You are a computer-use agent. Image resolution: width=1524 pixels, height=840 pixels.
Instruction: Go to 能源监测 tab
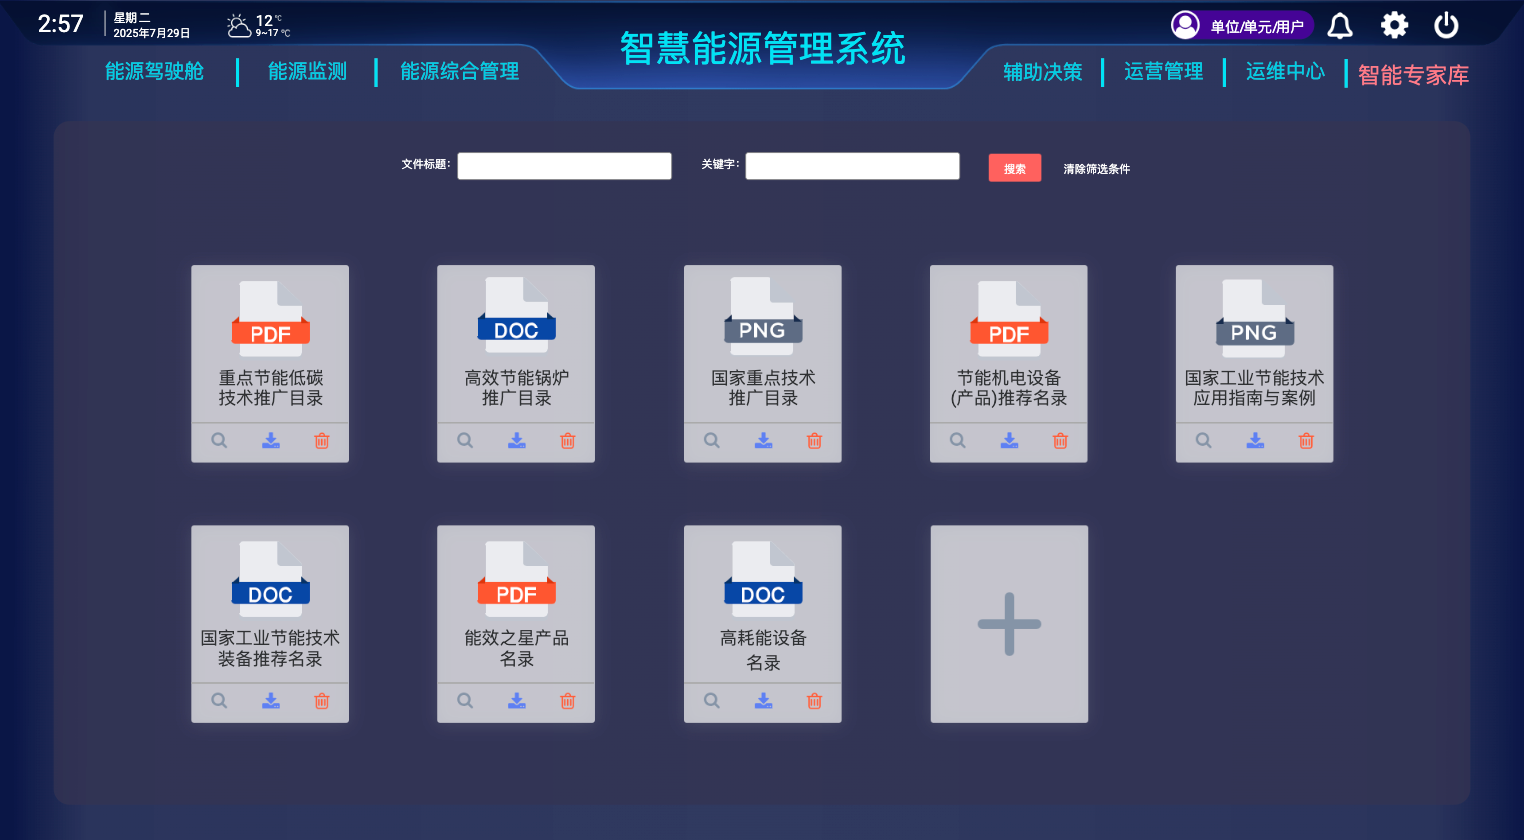308,71
